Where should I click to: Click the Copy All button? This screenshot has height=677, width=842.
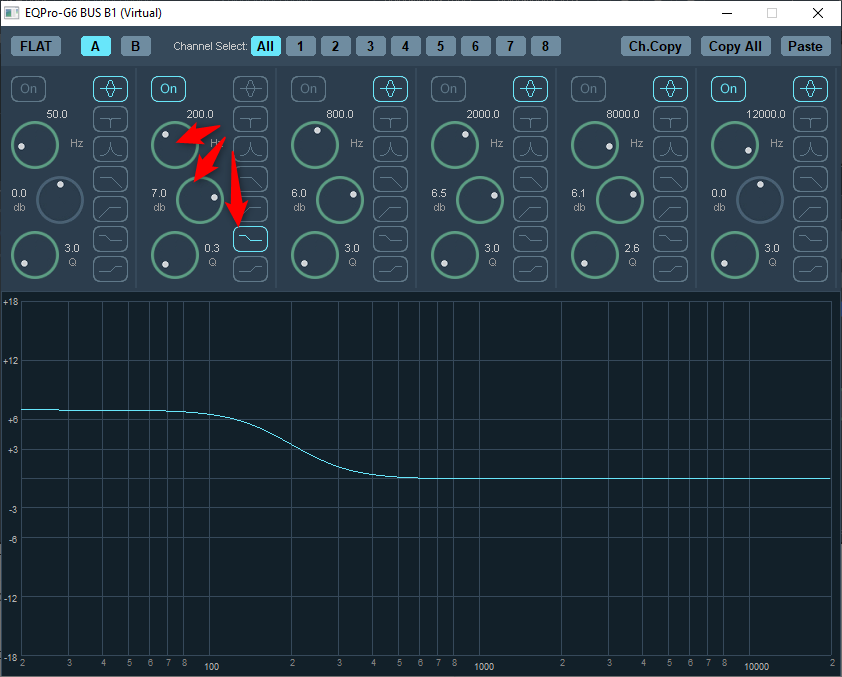[x=735, y=46]
